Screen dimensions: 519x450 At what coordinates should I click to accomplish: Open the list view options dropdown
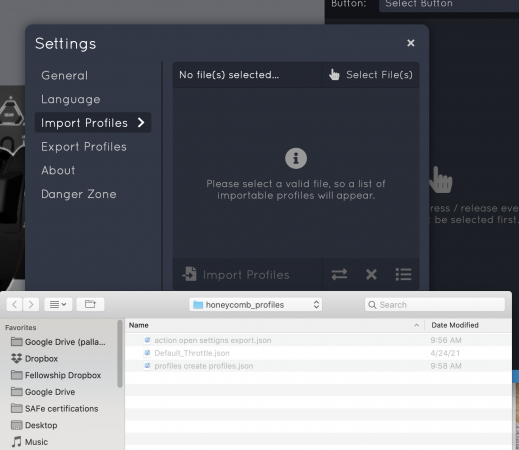[58, 304]
